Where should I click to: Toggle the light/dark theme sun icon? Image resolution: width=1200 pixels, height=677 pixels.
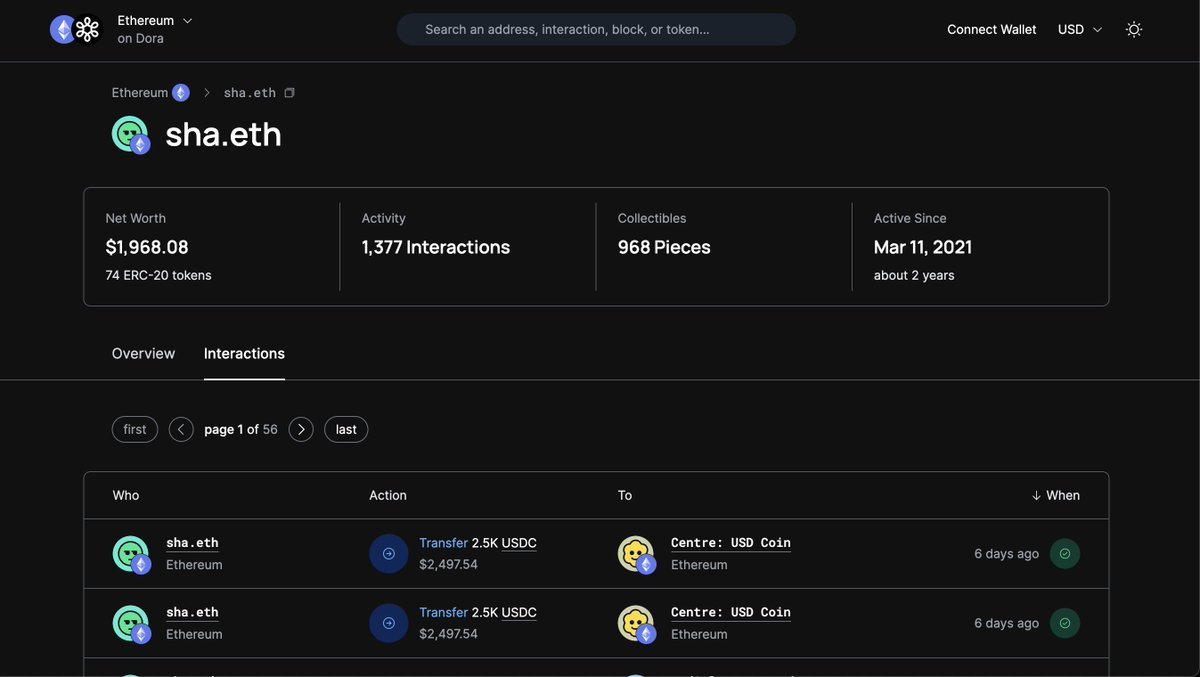pyautogui.click(x=1133, y=29)
